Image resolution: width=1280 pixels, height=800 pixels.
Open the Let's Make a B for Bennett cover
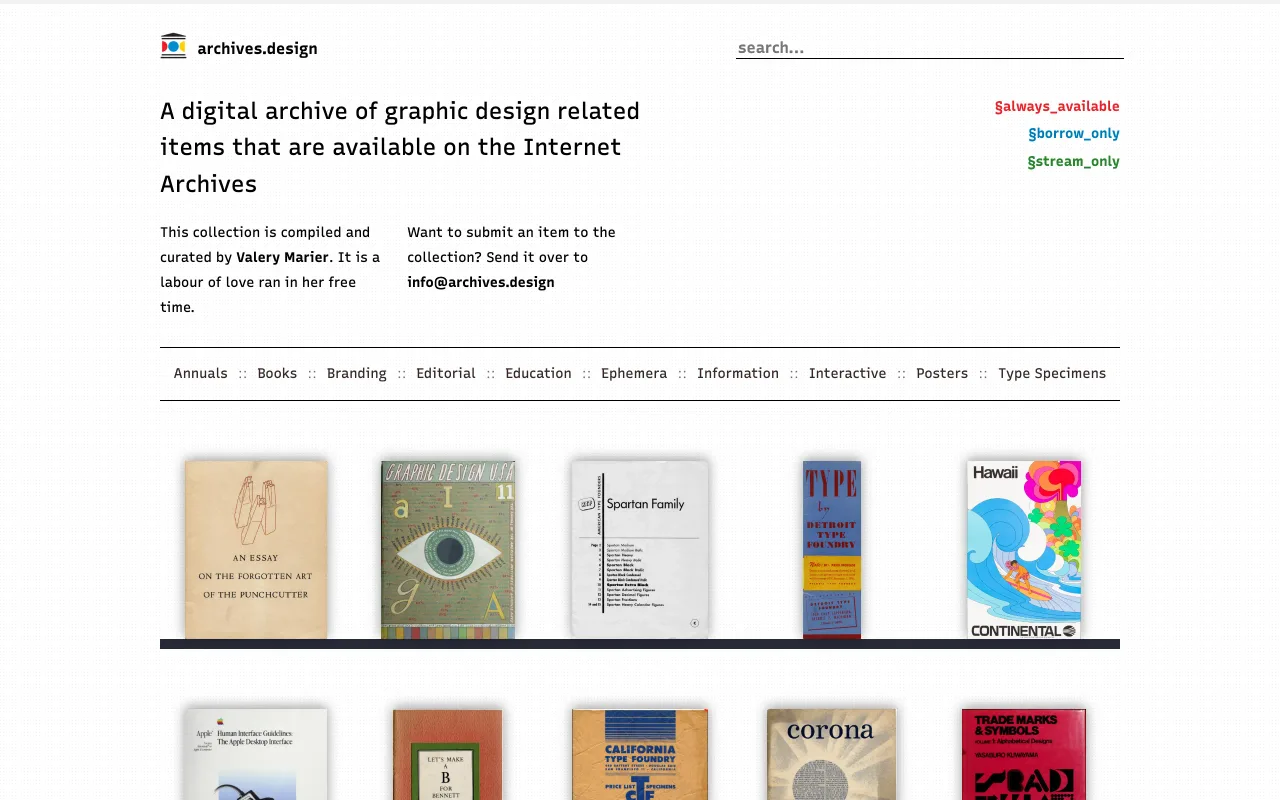click(x=448, y=755)
